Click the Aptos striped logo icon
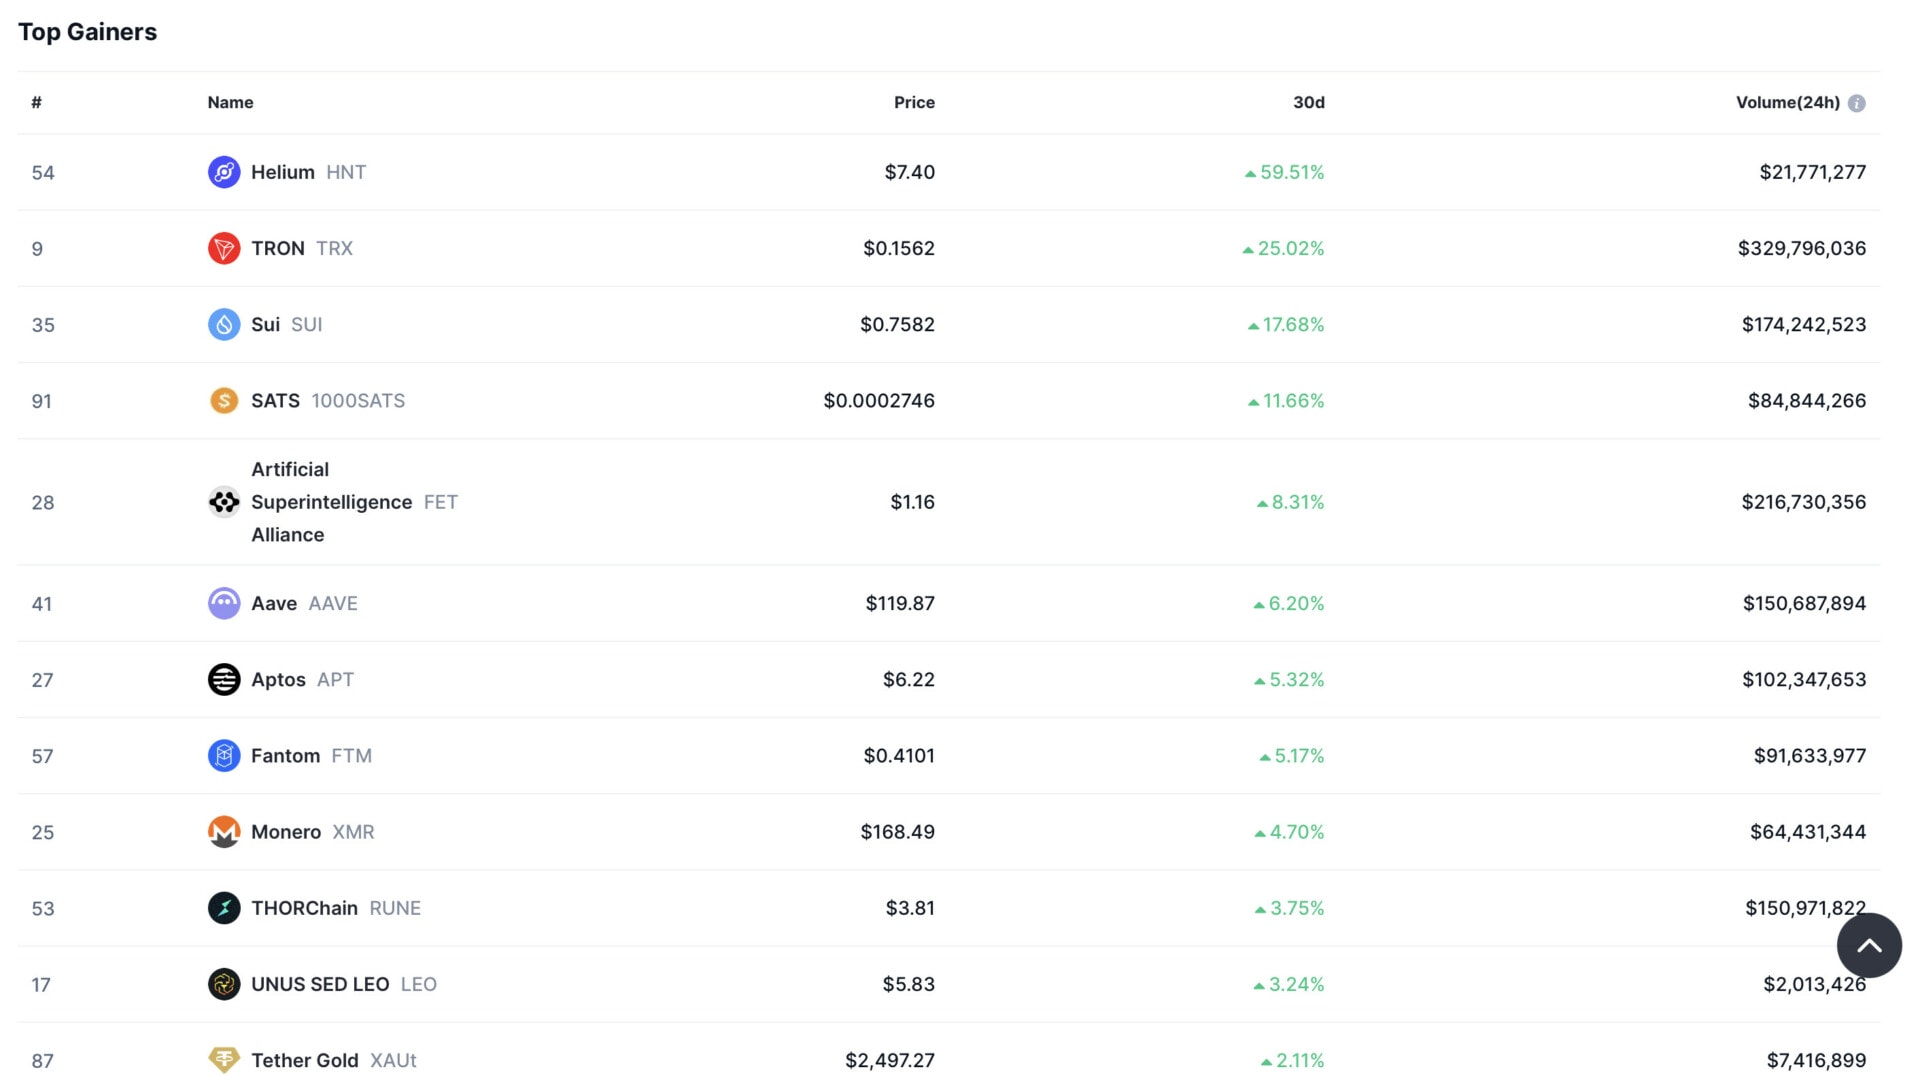The height and width of the screenshot is (1076, 1920). 223,679
